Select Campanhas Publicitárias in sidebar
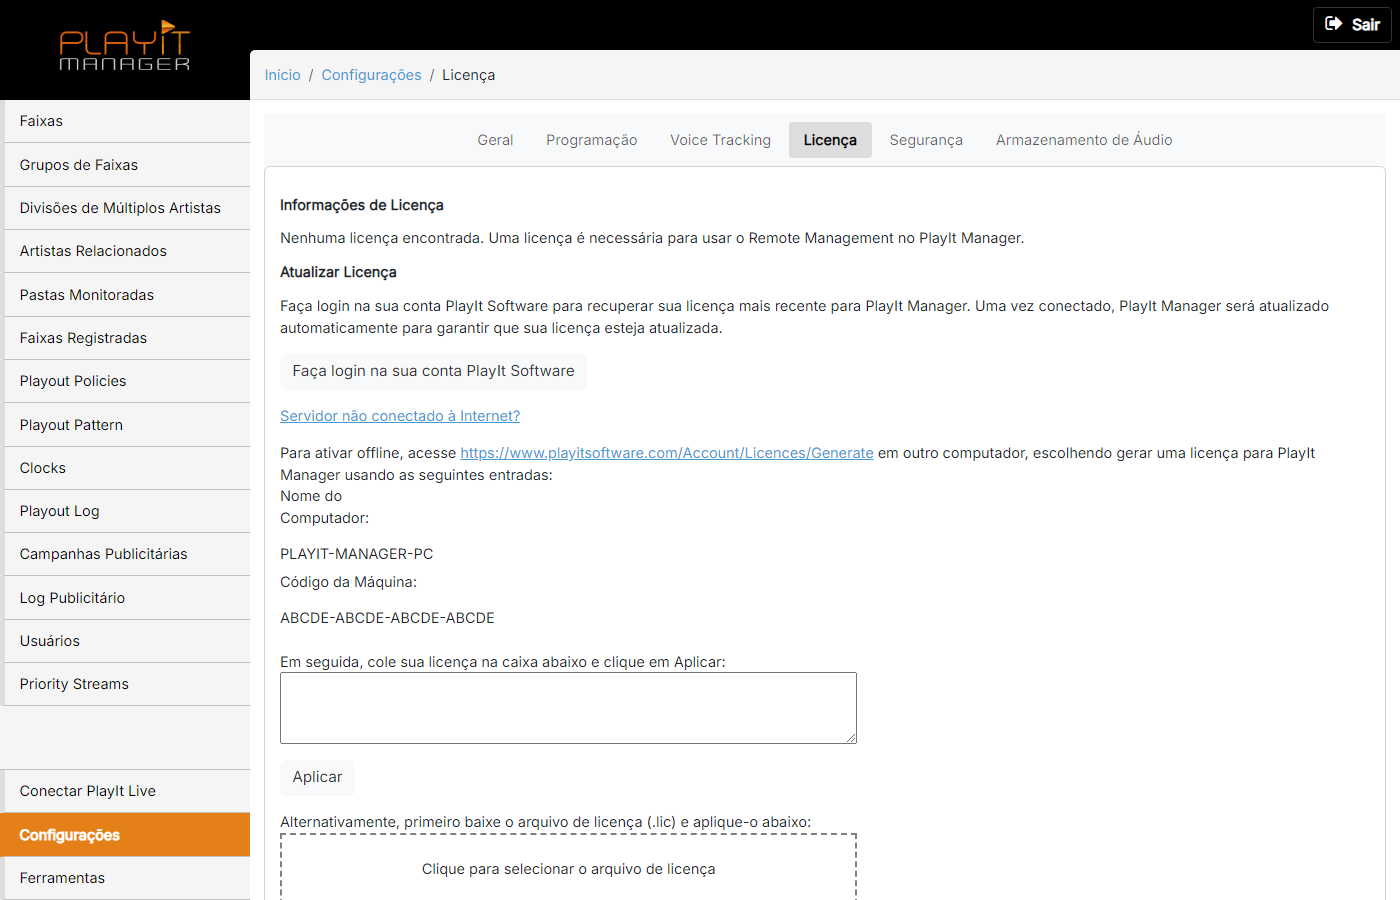The height and width of the screenshot is (900, 1400). (x=127, y=554)
